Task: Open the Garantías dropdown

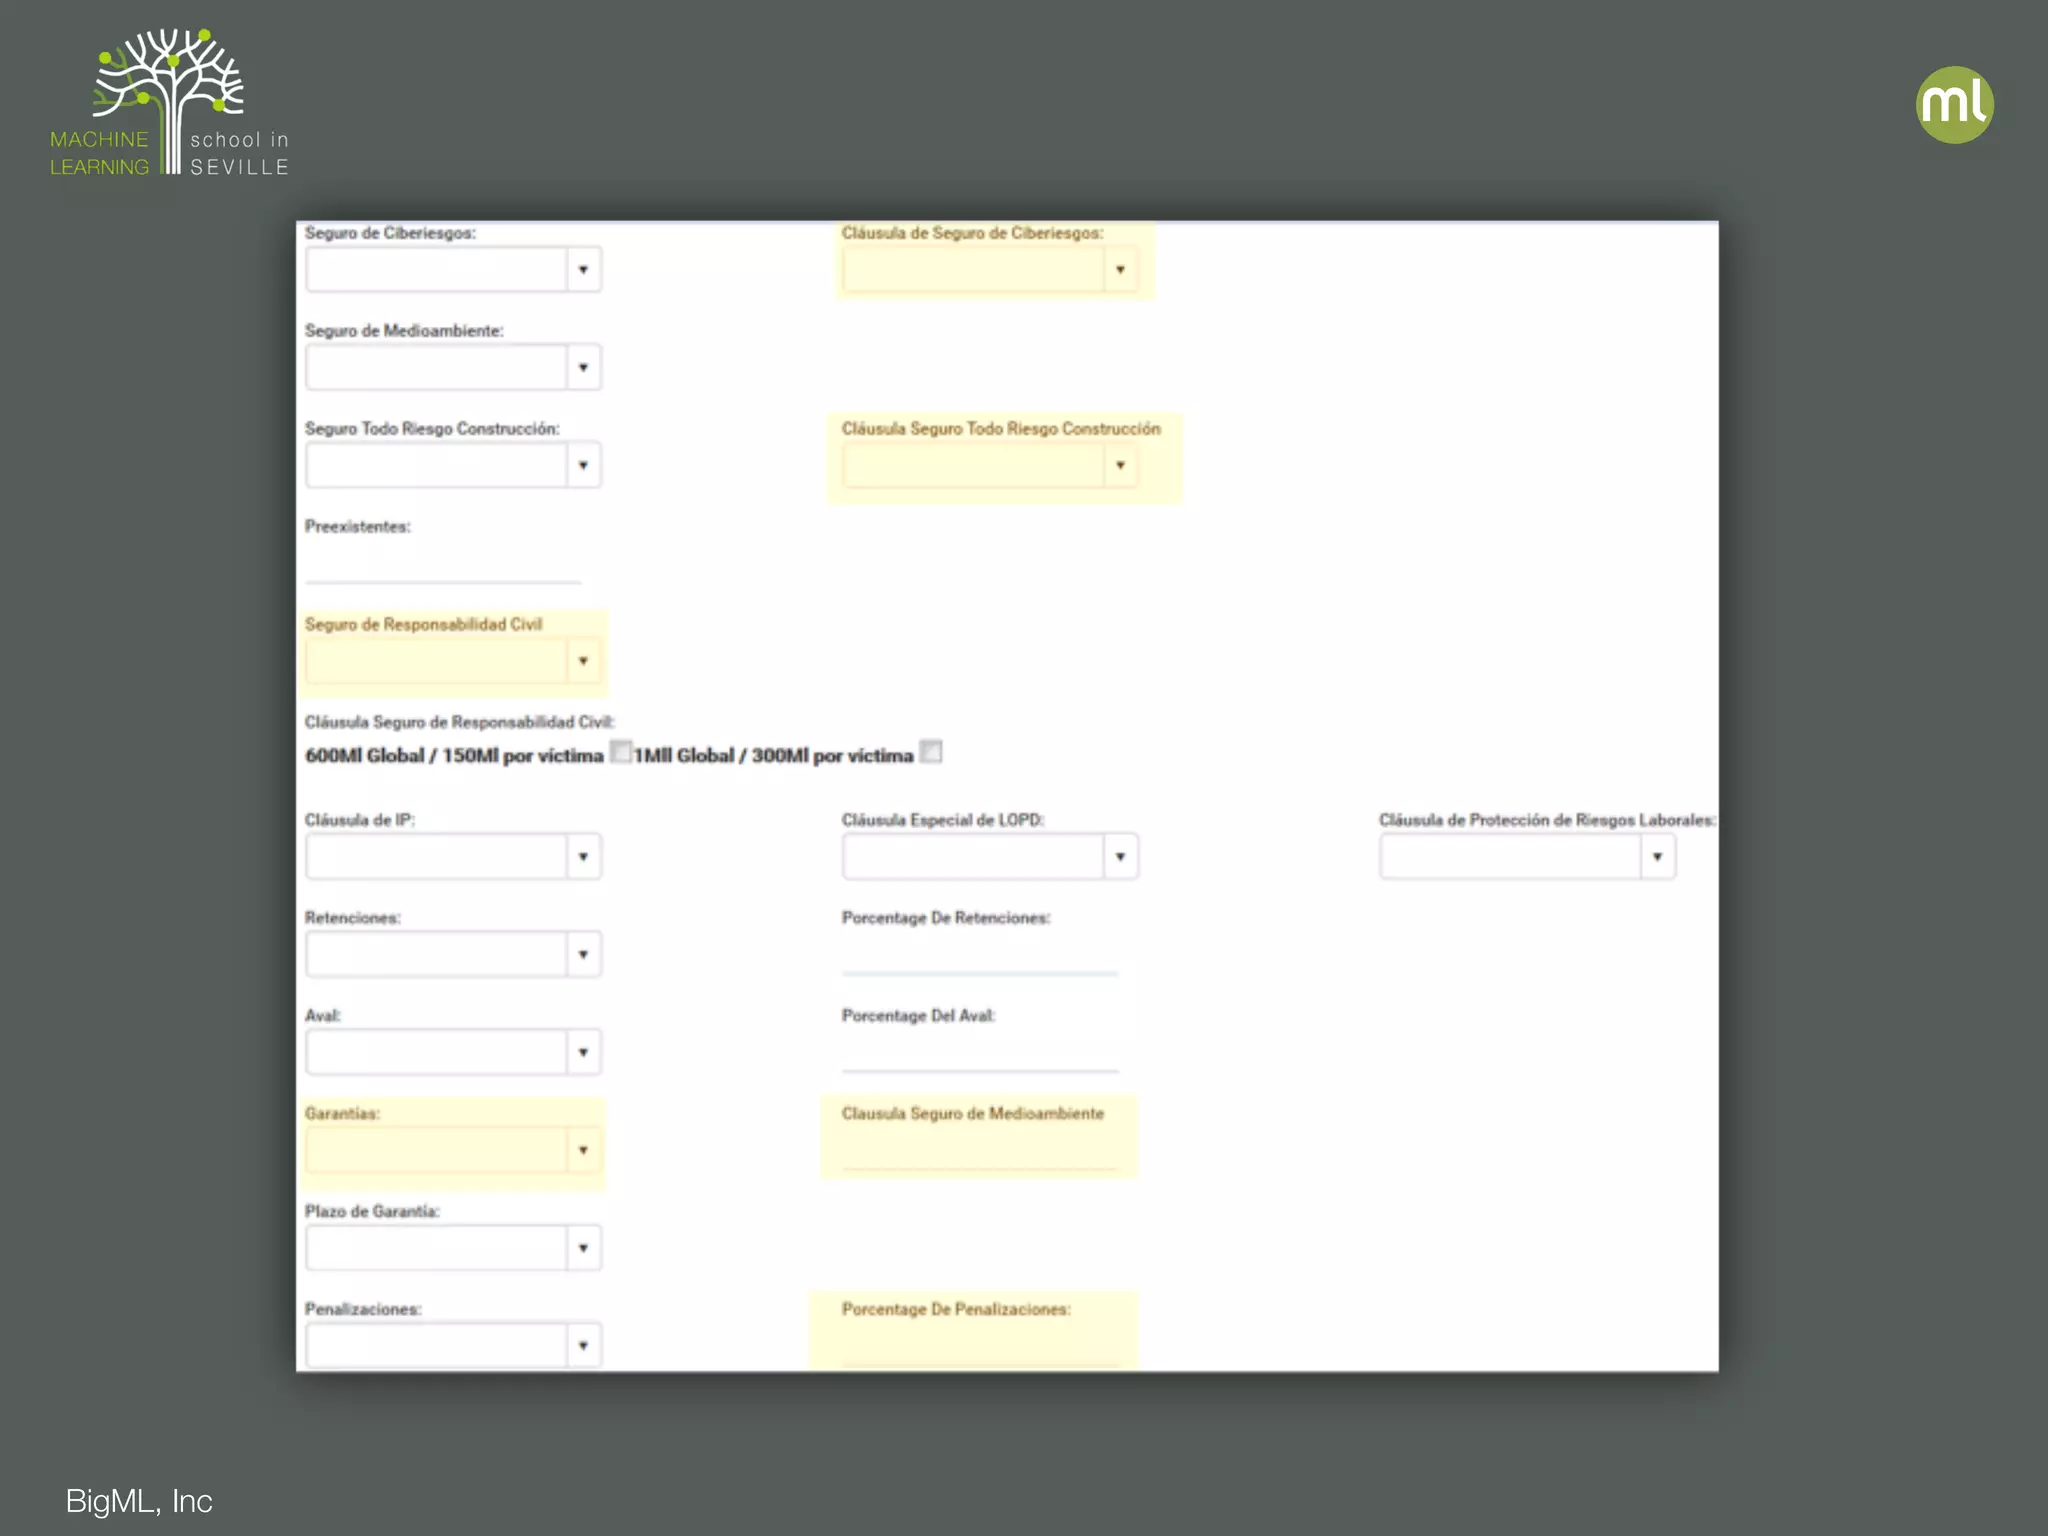Action: point(583,1151)
